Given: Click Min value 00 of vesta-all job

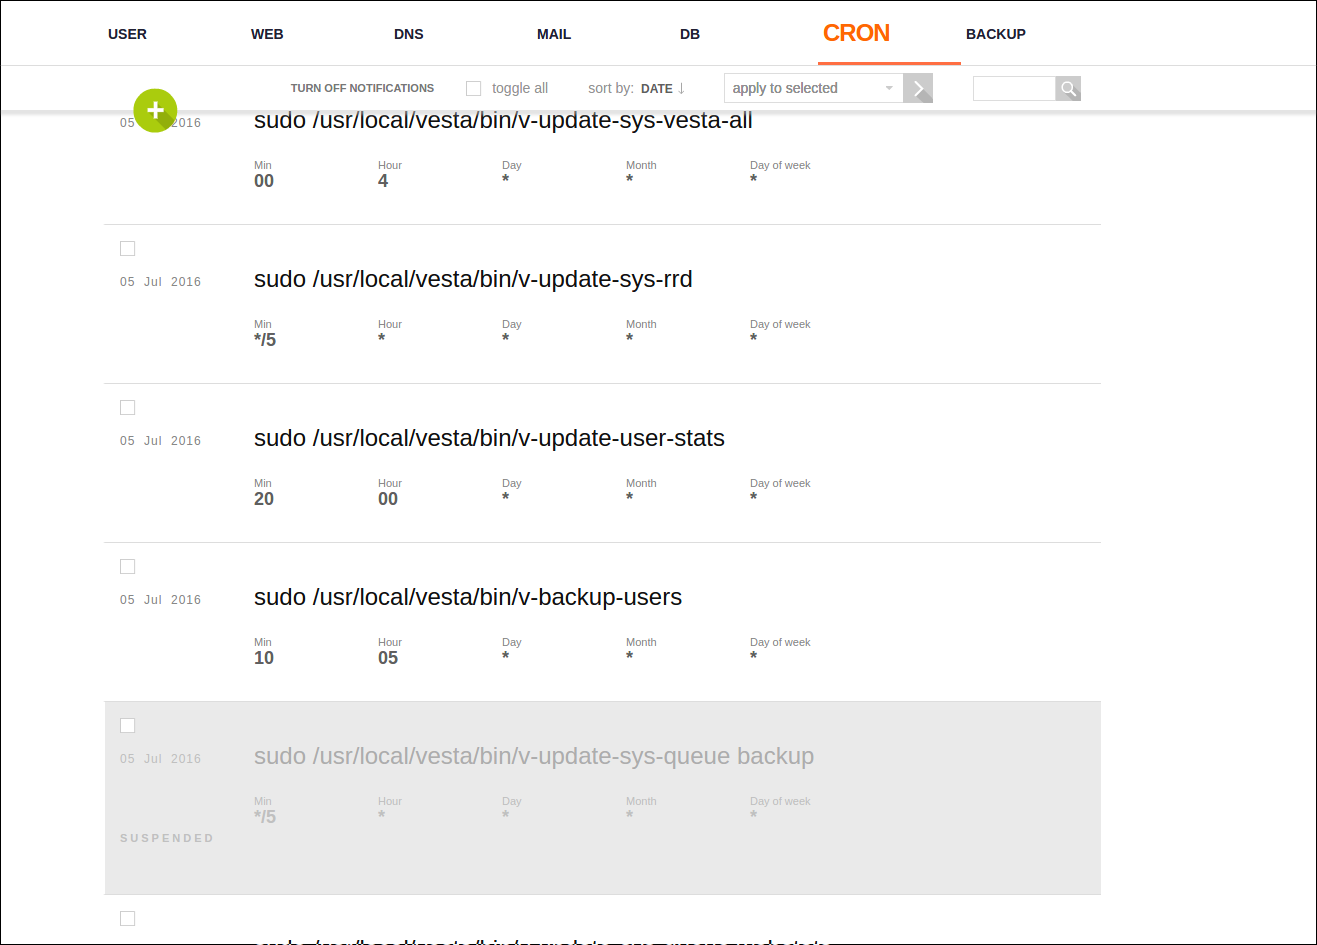Looking at the screenshot, I should pyautogui.click(x=264, y=181).
